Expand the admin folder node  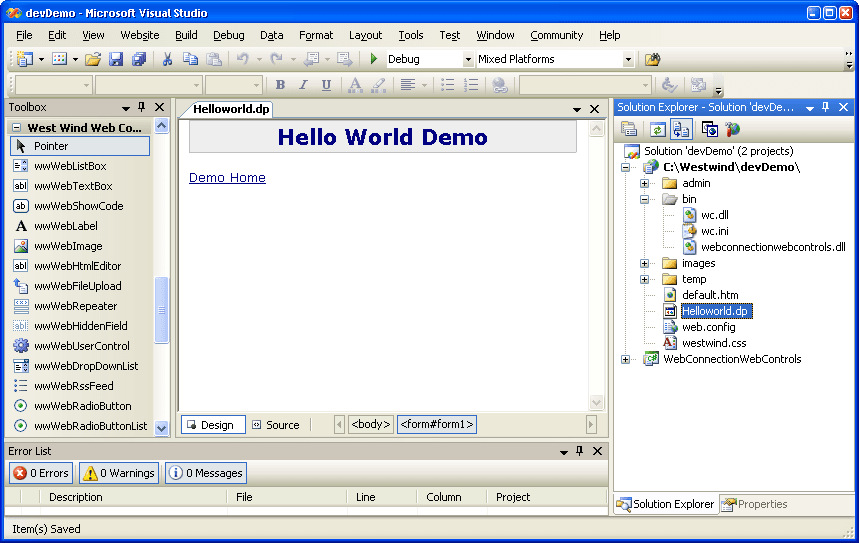coord(644,184)
